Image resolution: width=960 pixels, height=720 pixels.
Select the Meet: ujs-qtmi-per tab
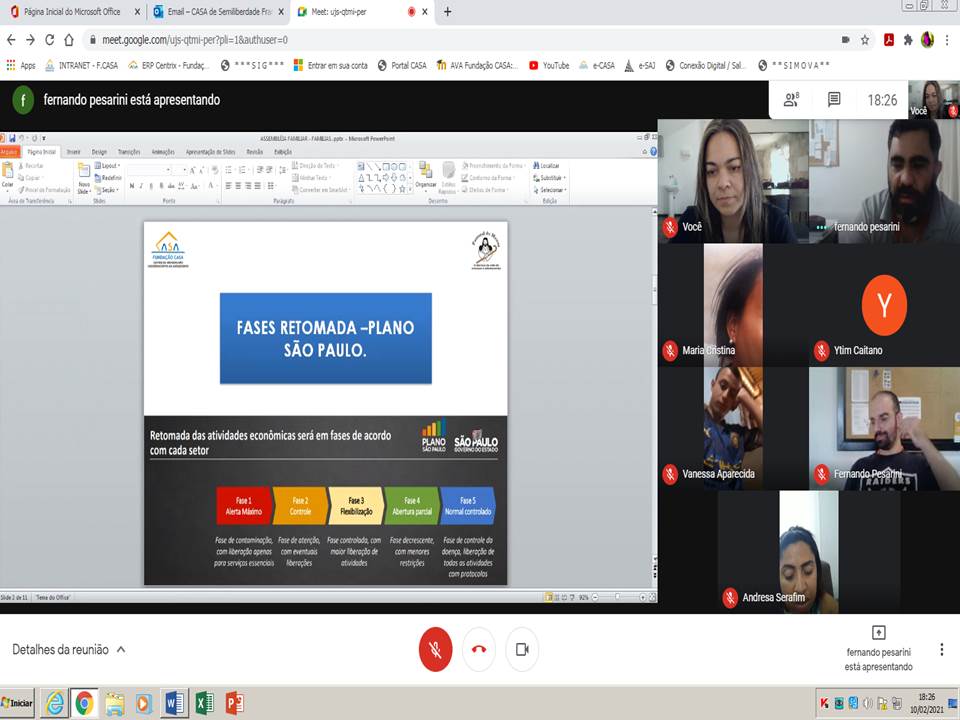coord(361,12)
